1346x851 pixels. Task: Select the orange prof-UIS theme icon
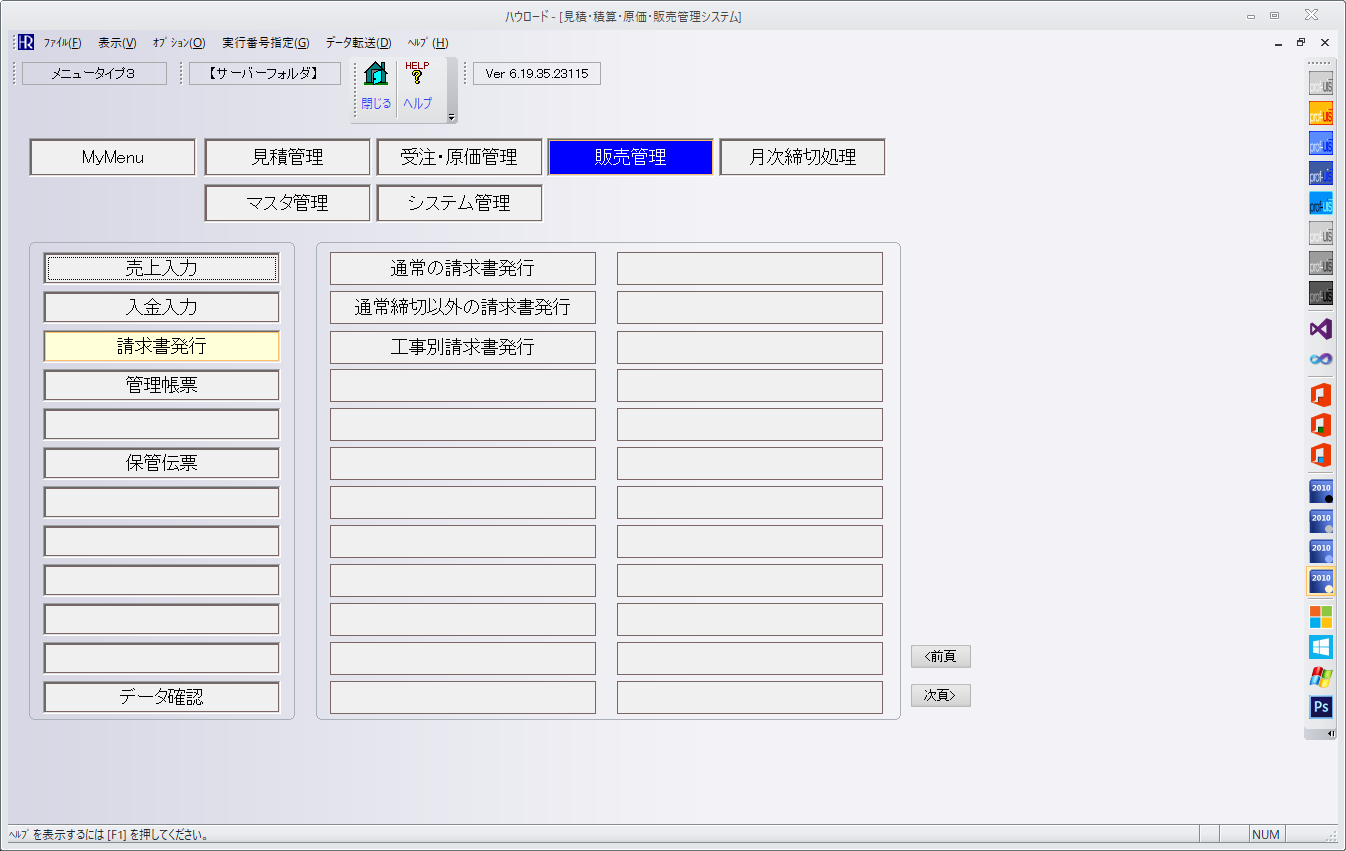pos(1321,114)
